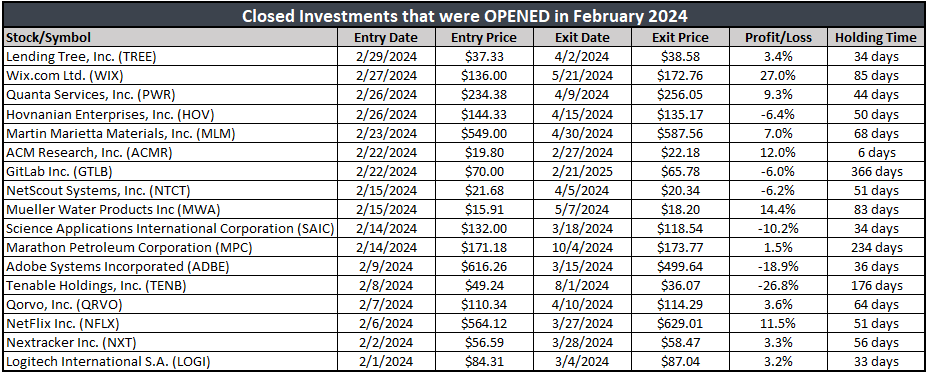Click the Wix.com Ltd. (WIX) row name
928x375 pixels.
(x=170, y=76)
